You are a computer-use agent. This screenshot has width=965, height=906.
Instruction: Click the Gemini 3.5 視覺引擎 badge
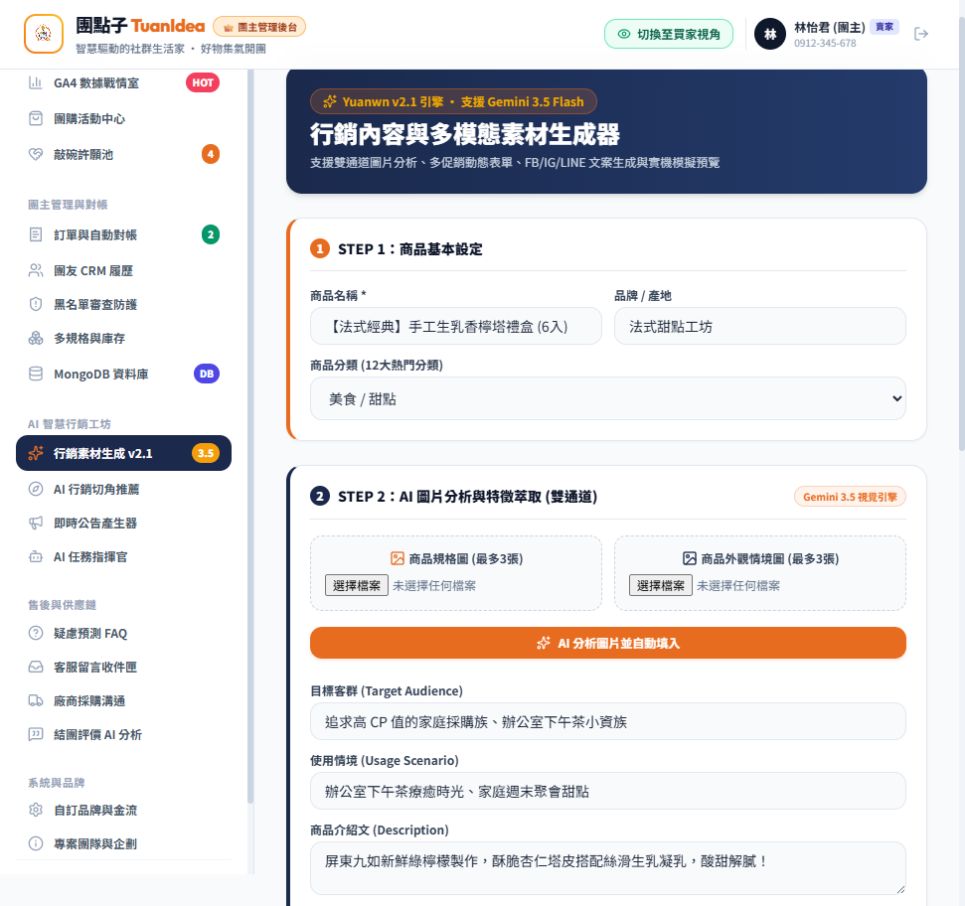pyautogui.click(x=849, y=497)
